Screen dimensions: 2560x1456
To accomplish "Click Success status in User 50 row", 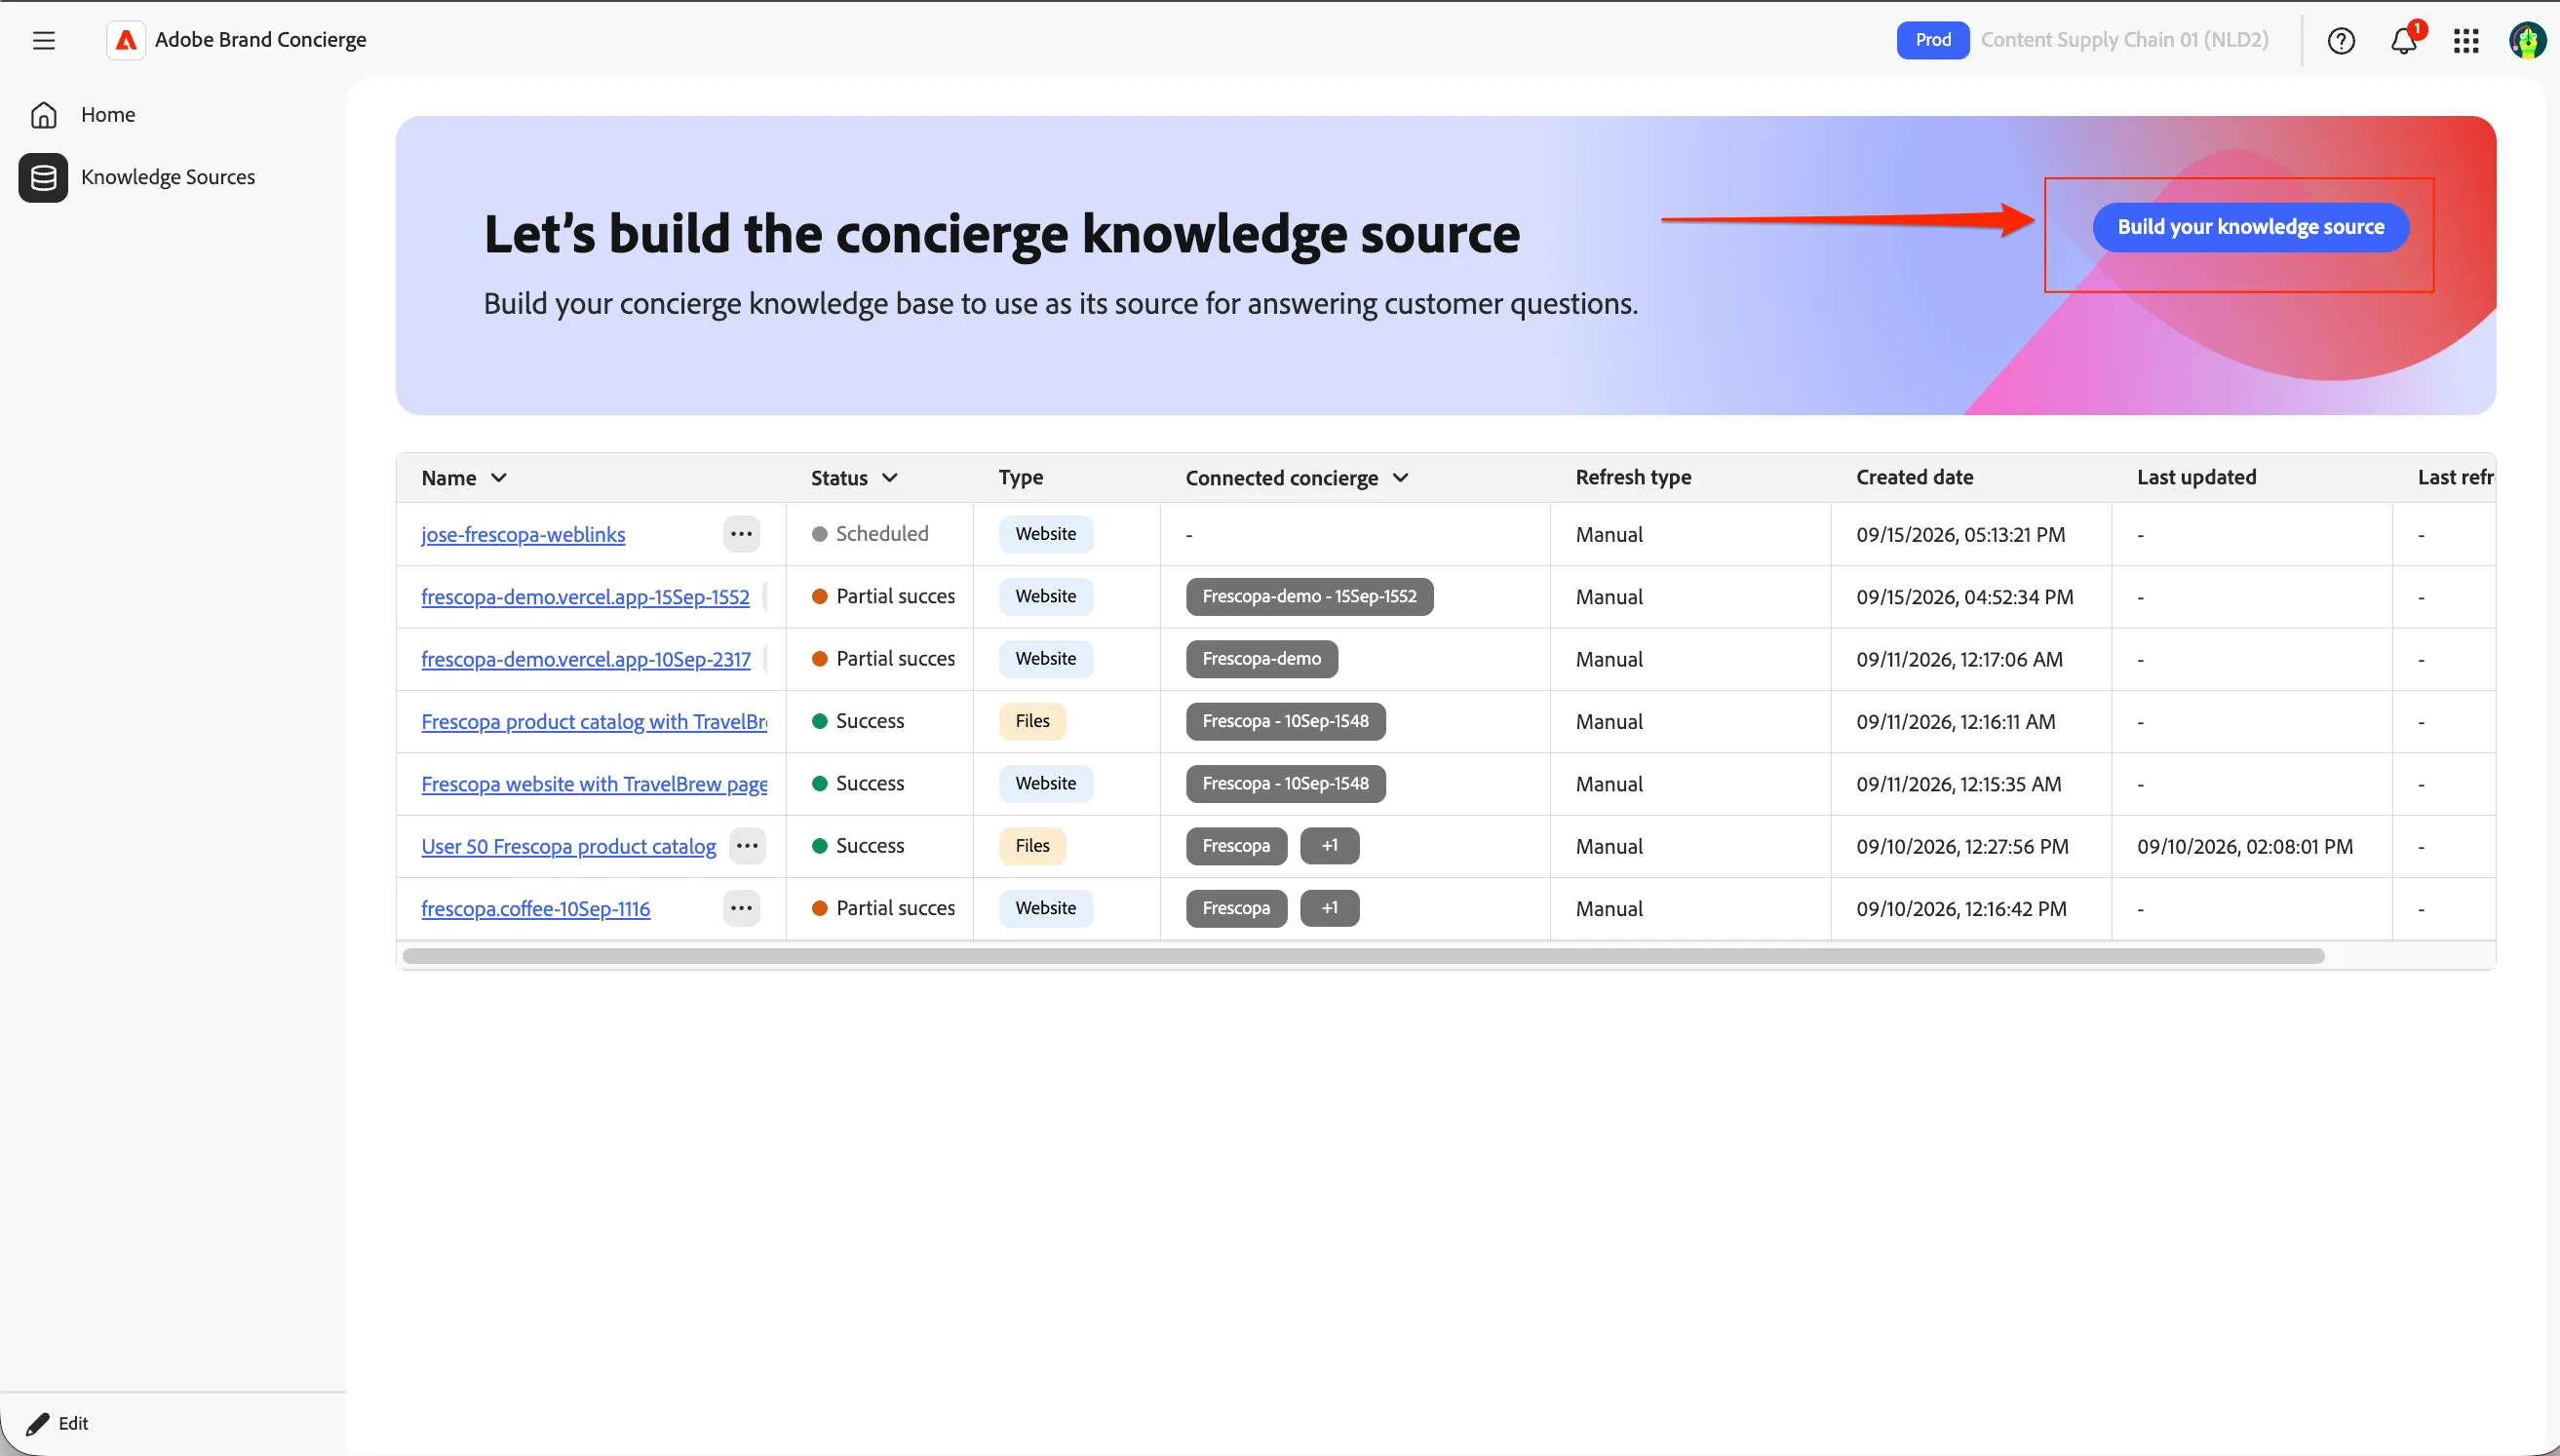I will 859,846.
